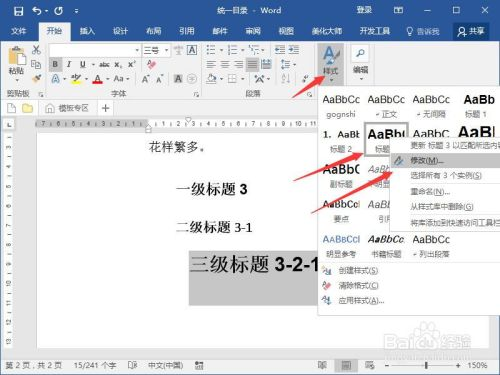Switch to the 插入 Insert tab

click(x=87, y=31)
